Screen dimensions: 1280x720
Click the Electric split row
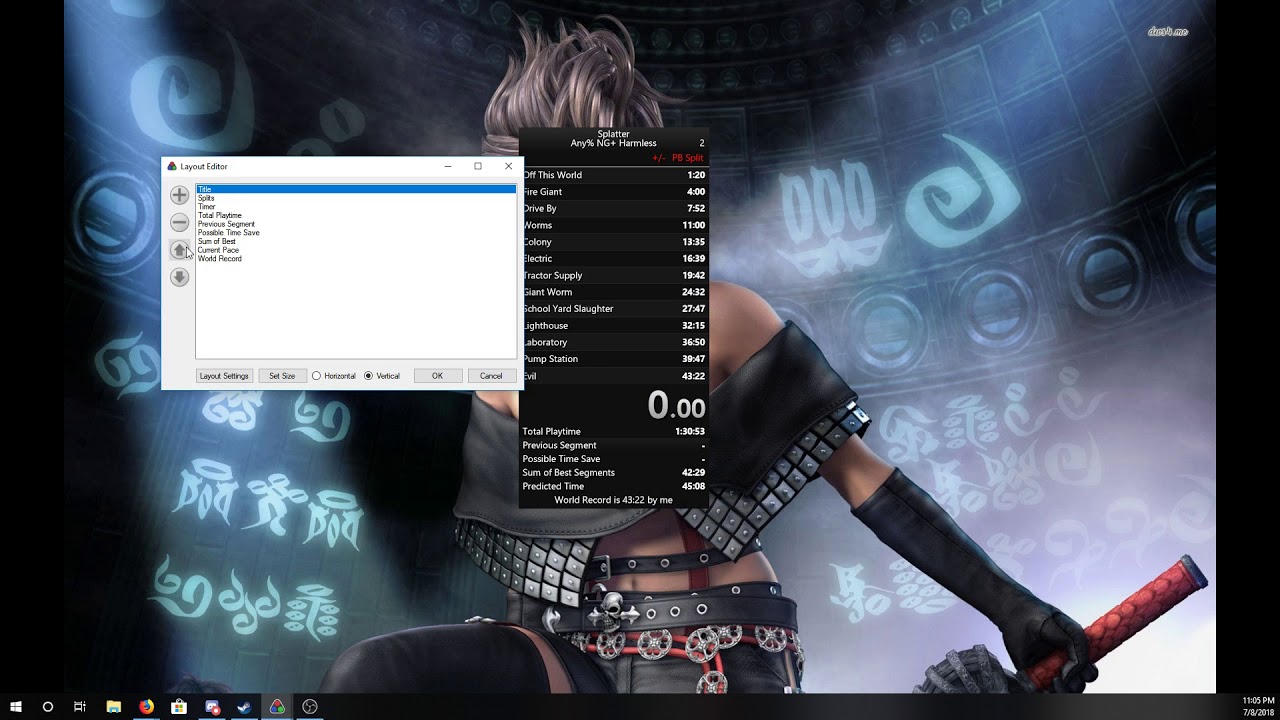(x=614, y=259)
